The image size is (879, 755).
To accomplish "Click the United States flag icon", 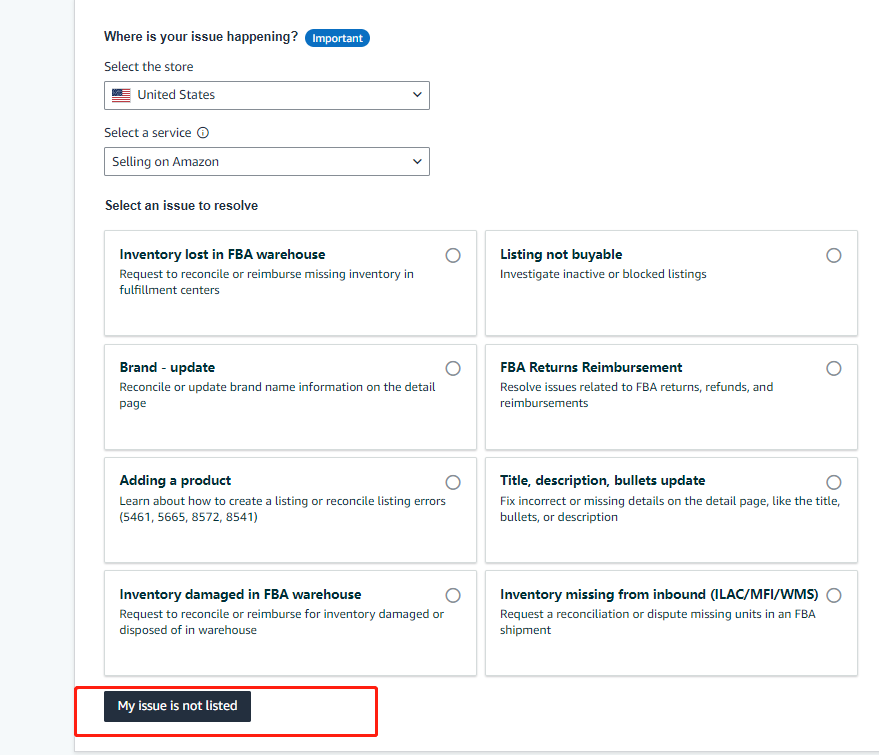I will (x=121, y=95).
